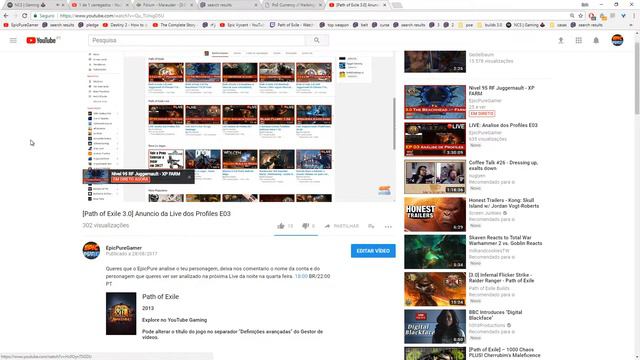
Task: Click the EDITAR VÍDEO button
Action: (x=373, y=251)
